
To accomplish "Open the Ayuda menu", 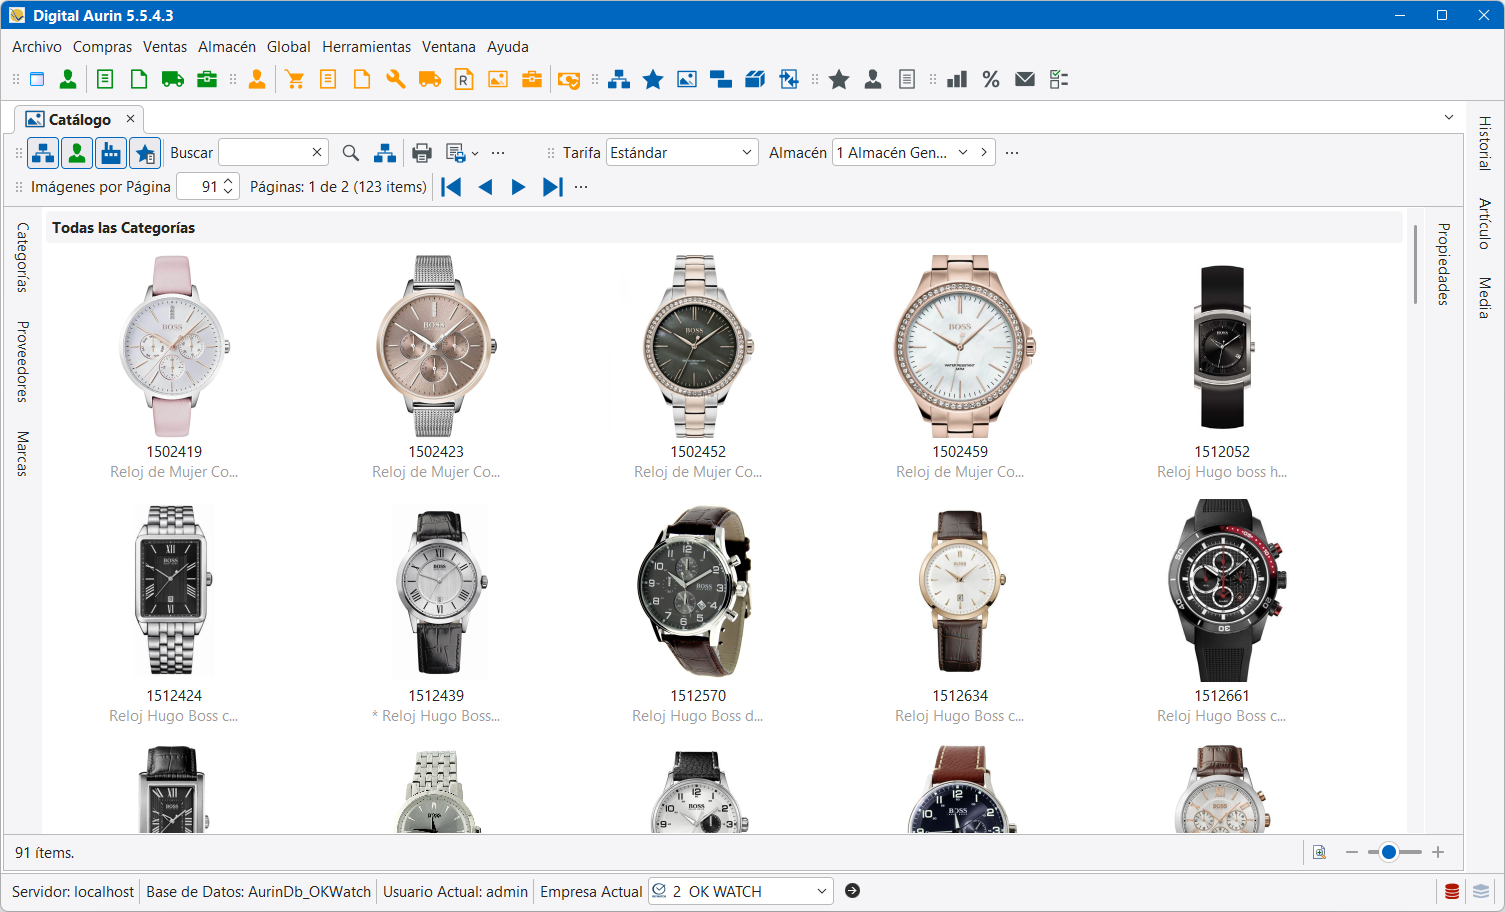I will point(508,47).
